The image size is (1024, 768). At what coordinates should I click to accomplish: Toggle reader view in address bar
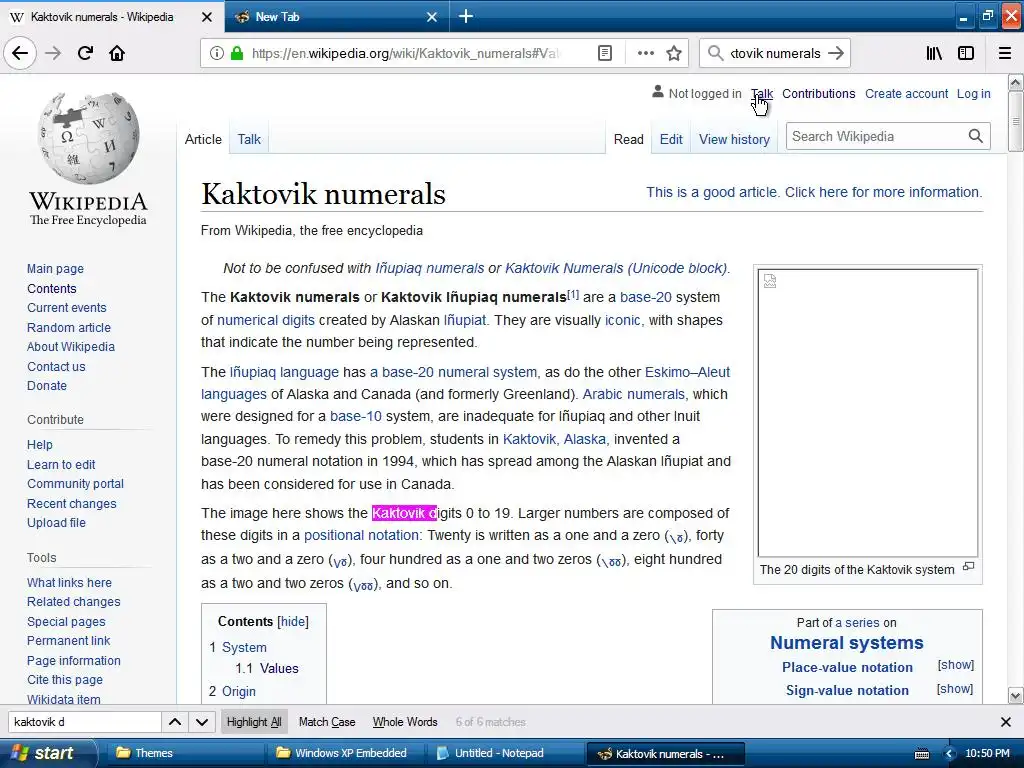605,53
